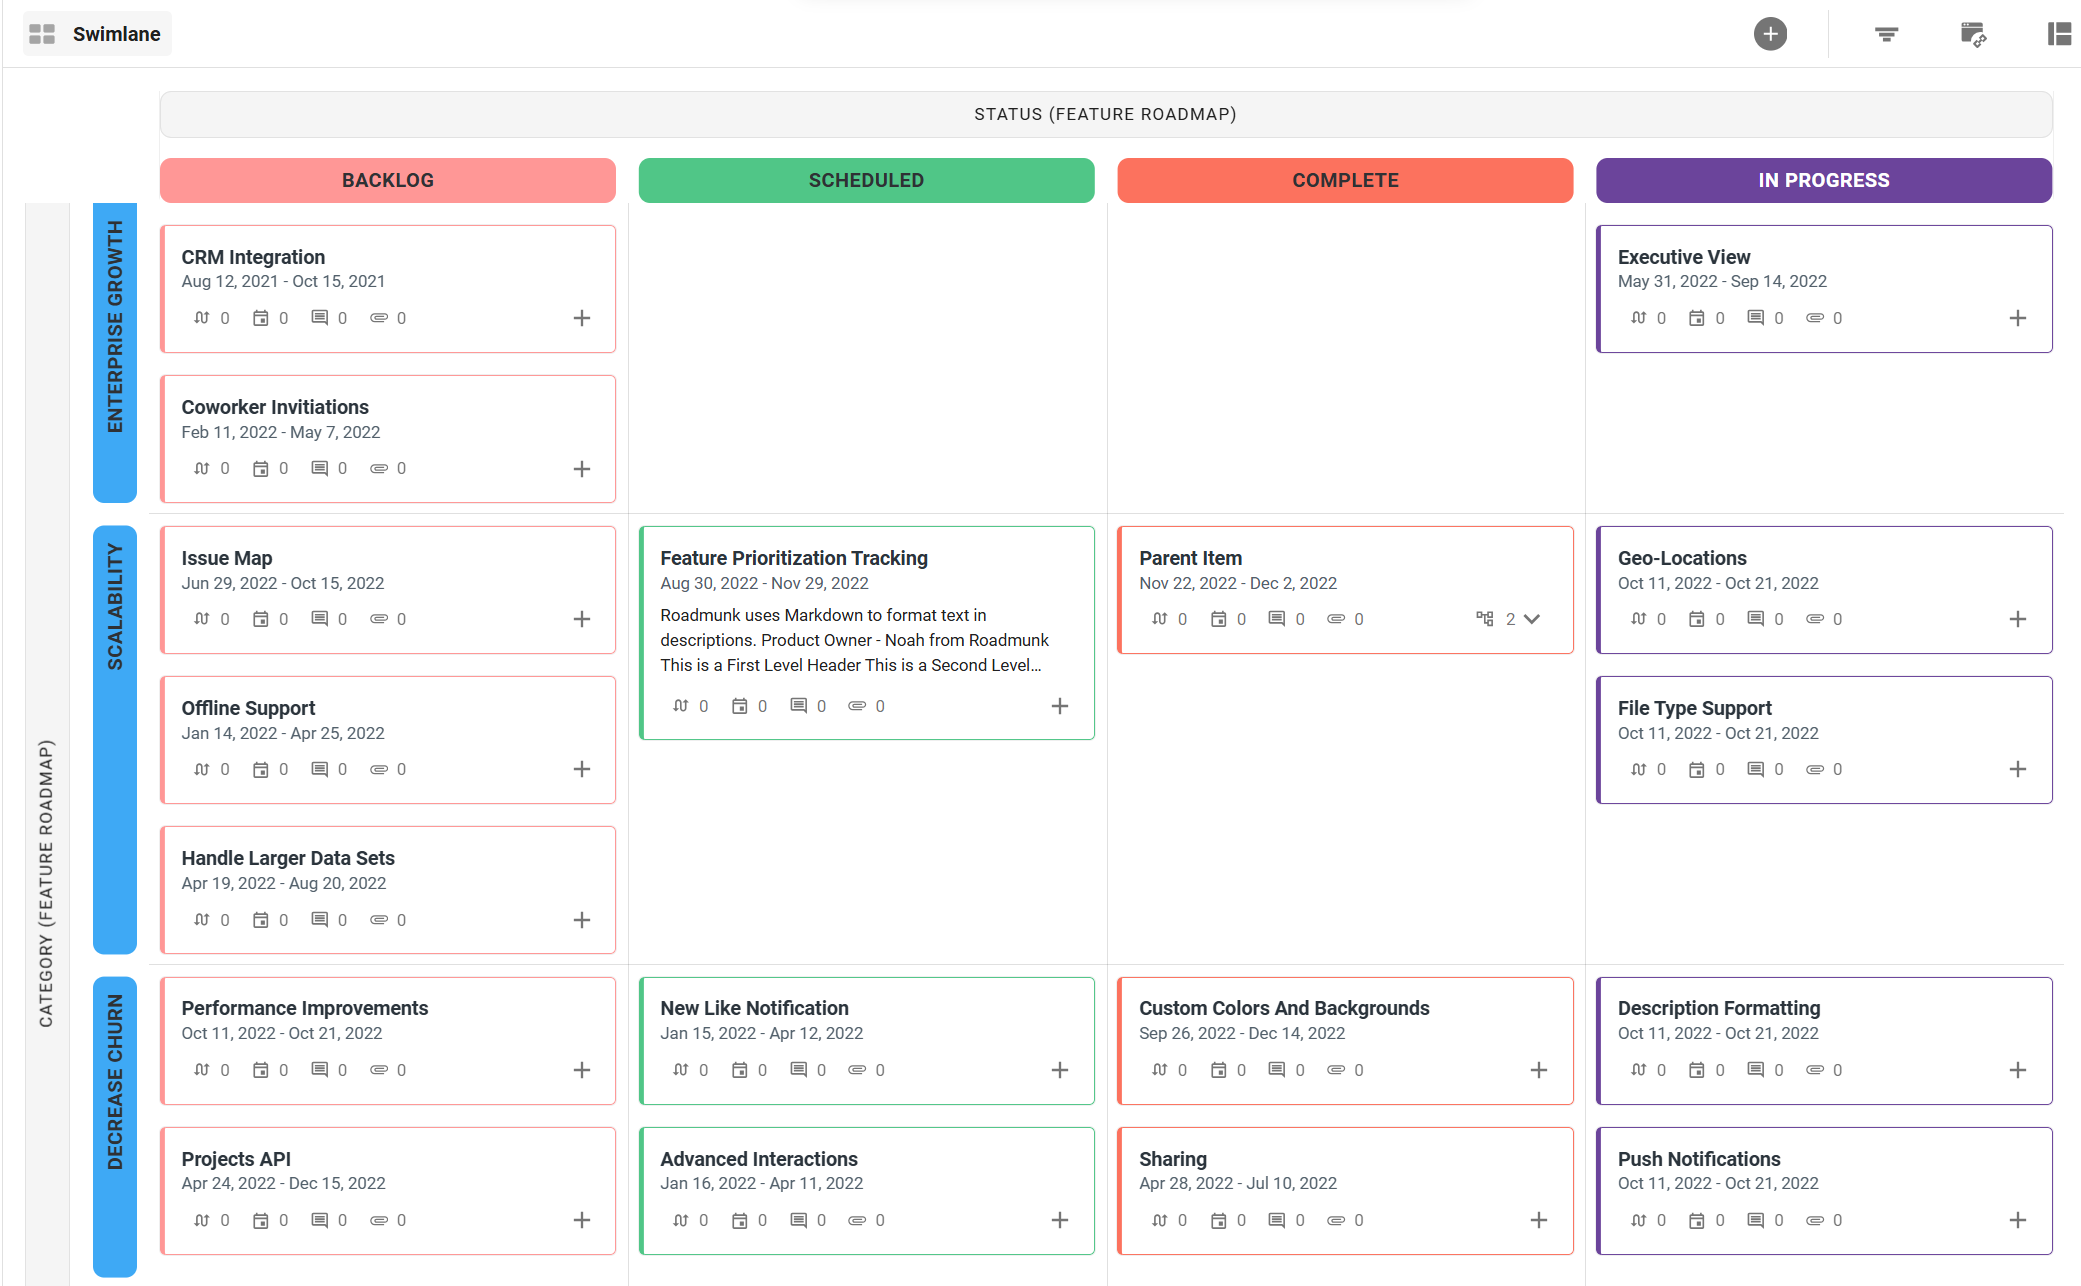Screen dimensions: 2081x1286
Task: Select the BACKLOG column header
Action: click(388, 180)
